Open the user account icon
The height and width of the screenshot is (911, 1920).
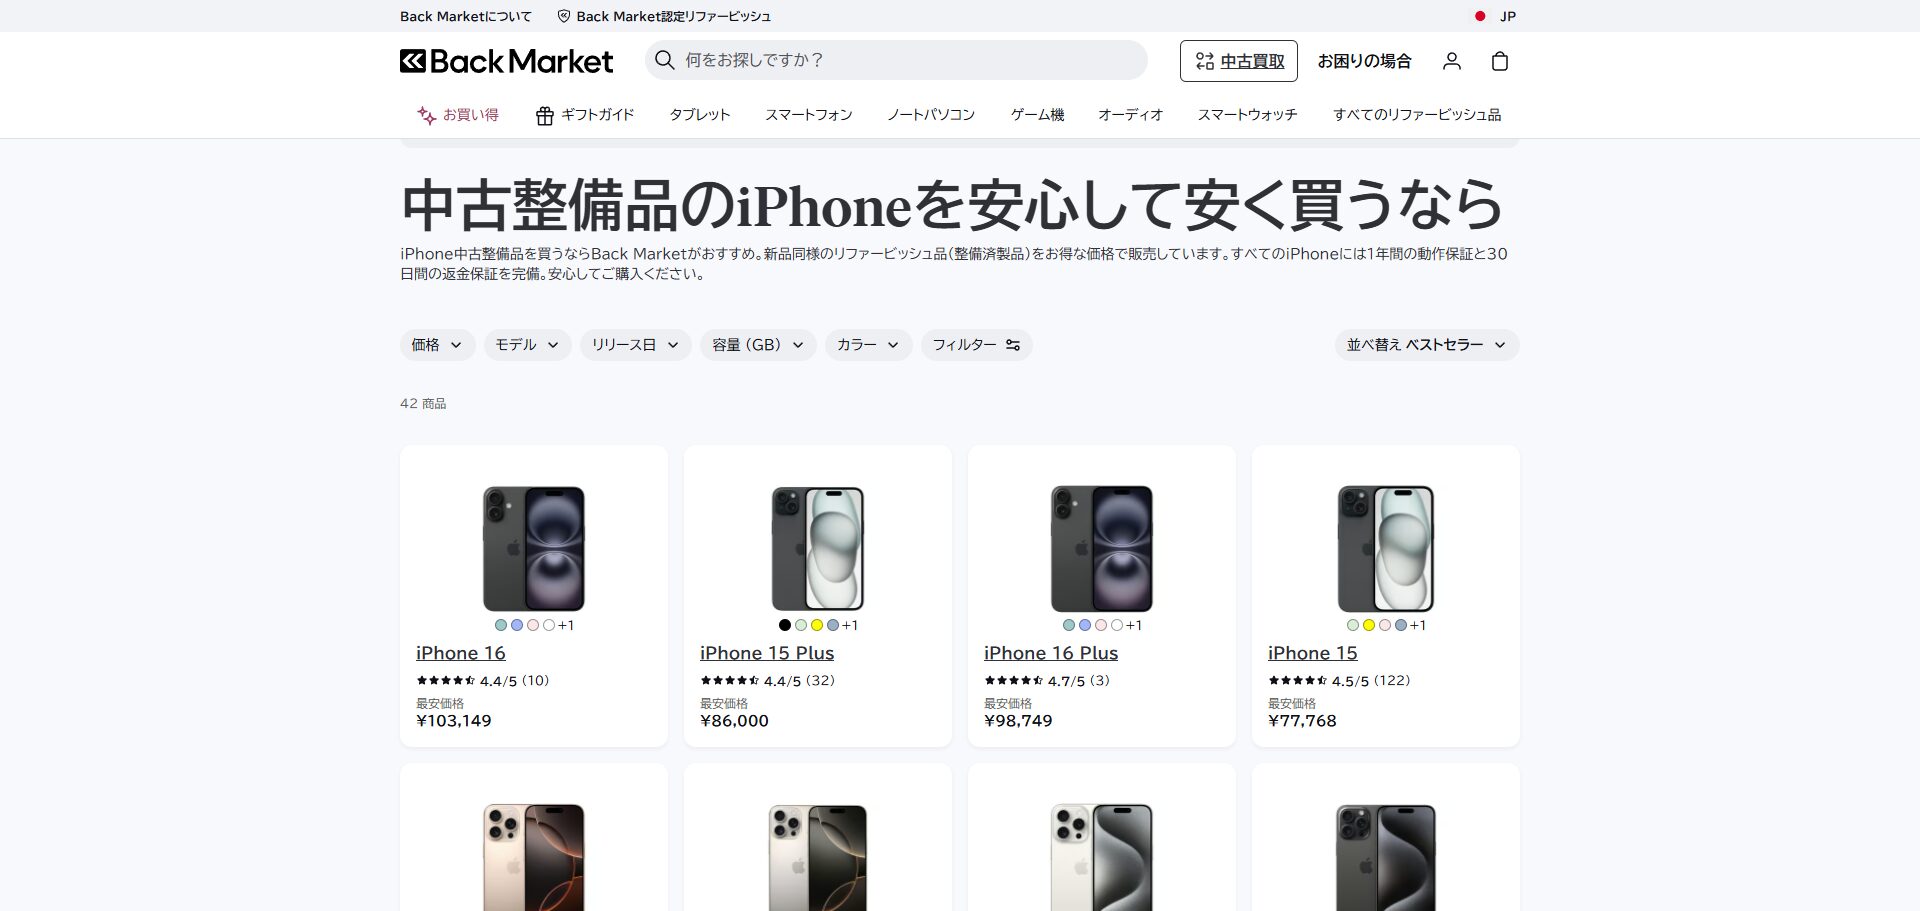[x=1452, y=61]
